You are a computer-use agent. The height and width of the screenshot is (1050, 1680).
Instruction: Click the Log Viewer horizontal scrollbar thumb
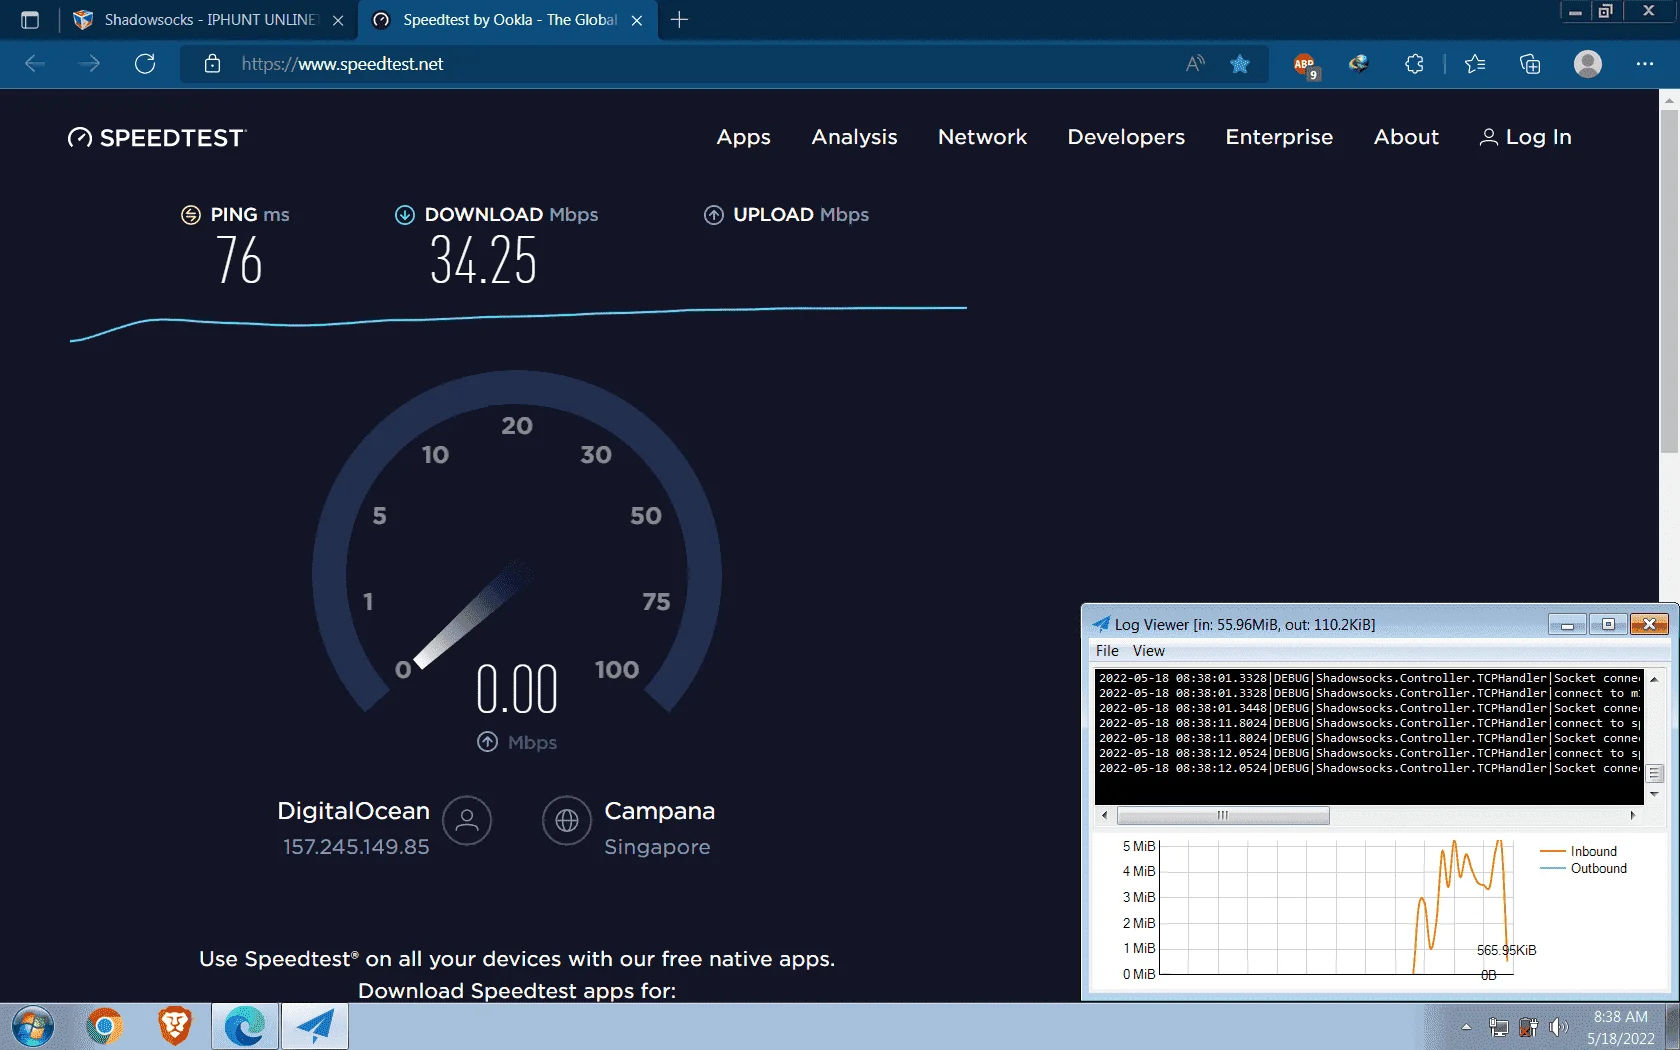tap(1223, 816)
